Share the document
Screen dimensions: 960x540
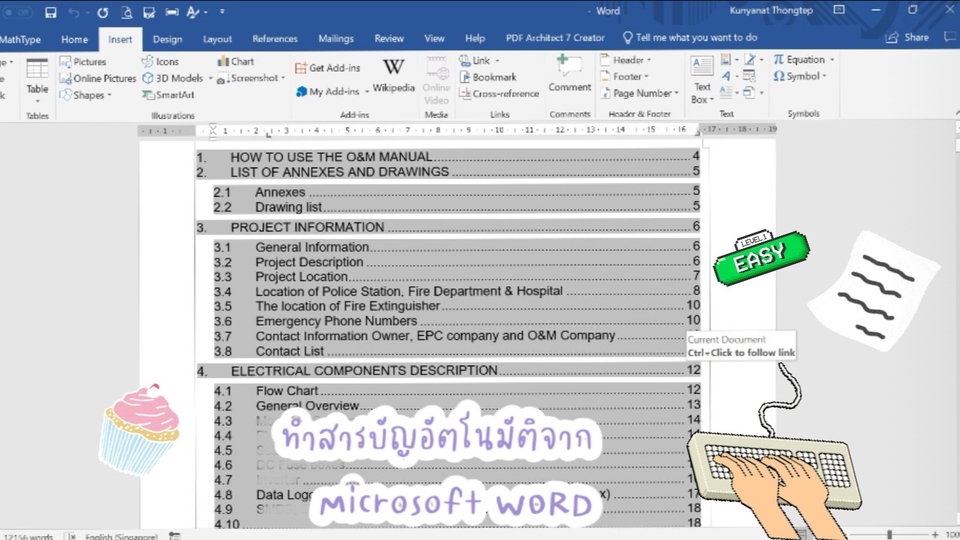907,38
